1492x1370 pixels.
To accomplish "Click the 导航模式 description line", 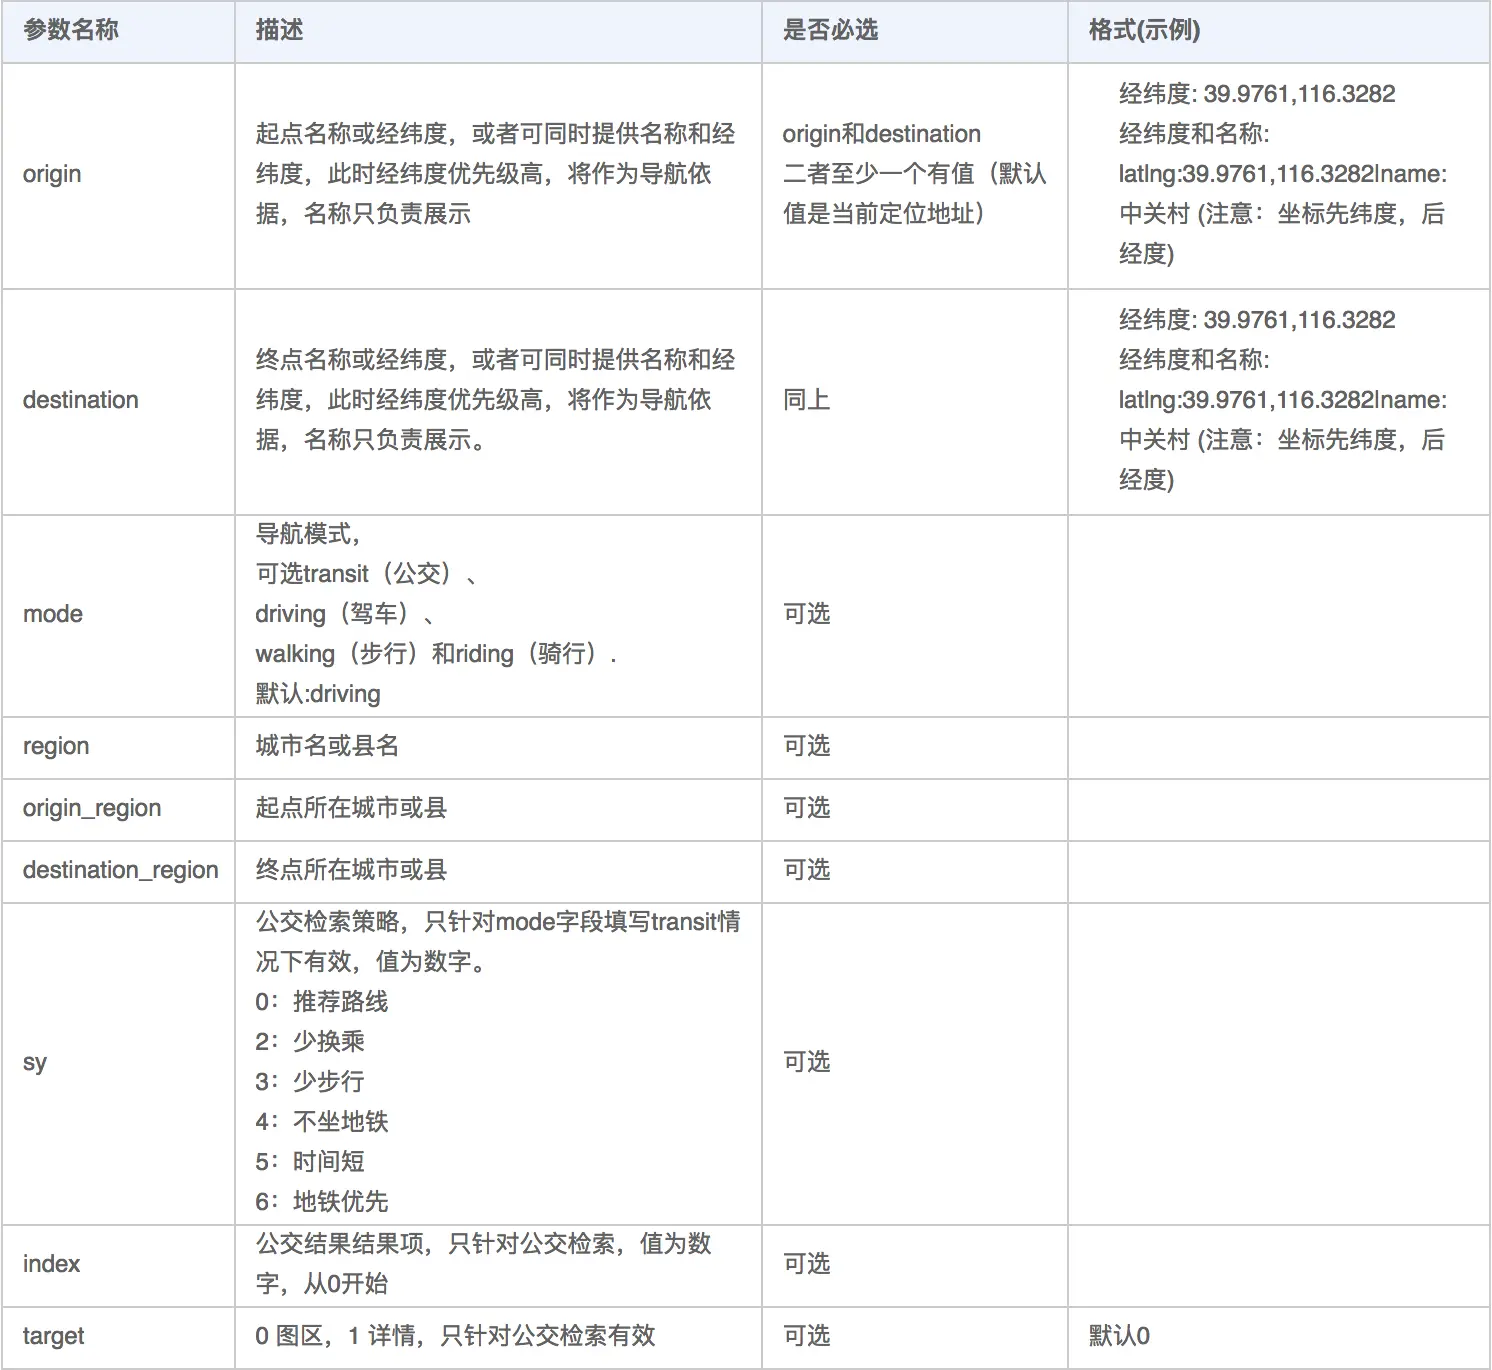I will pyautogui.click(x=307, y=534).
